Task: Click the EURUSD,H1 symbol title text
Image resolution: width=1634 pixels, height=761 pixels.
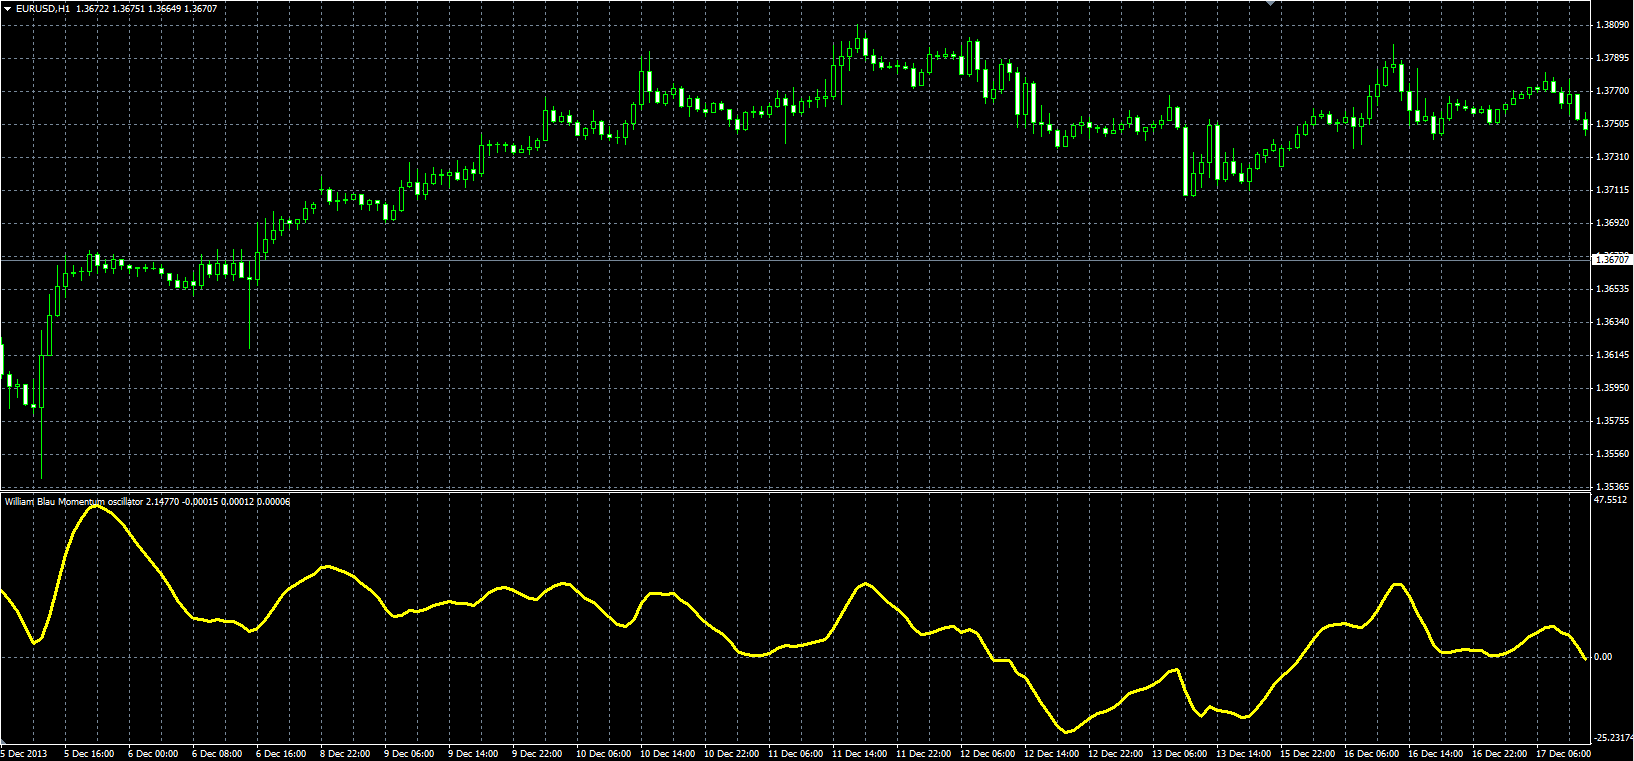Action: pos(43,9)
